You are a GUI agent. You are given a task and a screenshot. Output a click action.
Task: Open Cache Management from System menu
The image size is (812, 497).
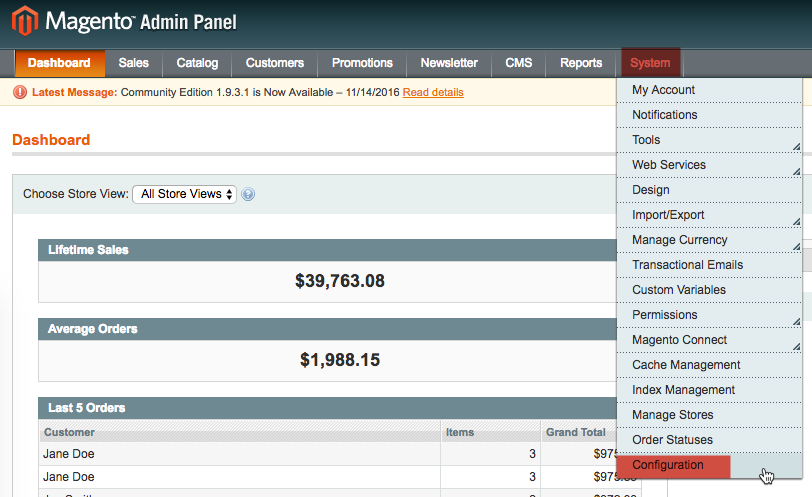click(x=686, y=365)
